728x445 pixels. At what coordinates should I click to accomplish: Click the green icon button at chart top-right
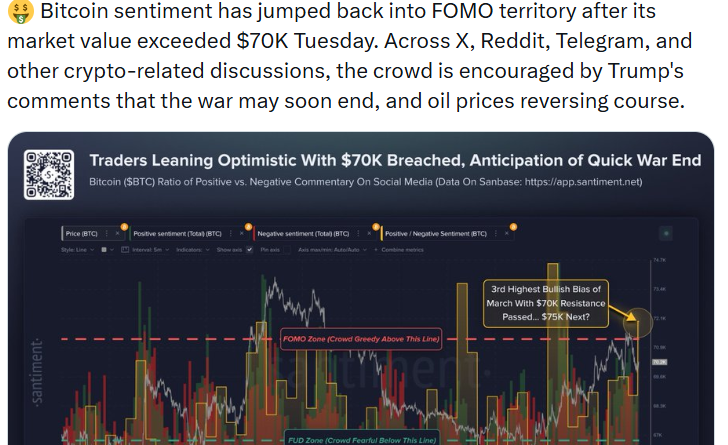pos(667,233)
